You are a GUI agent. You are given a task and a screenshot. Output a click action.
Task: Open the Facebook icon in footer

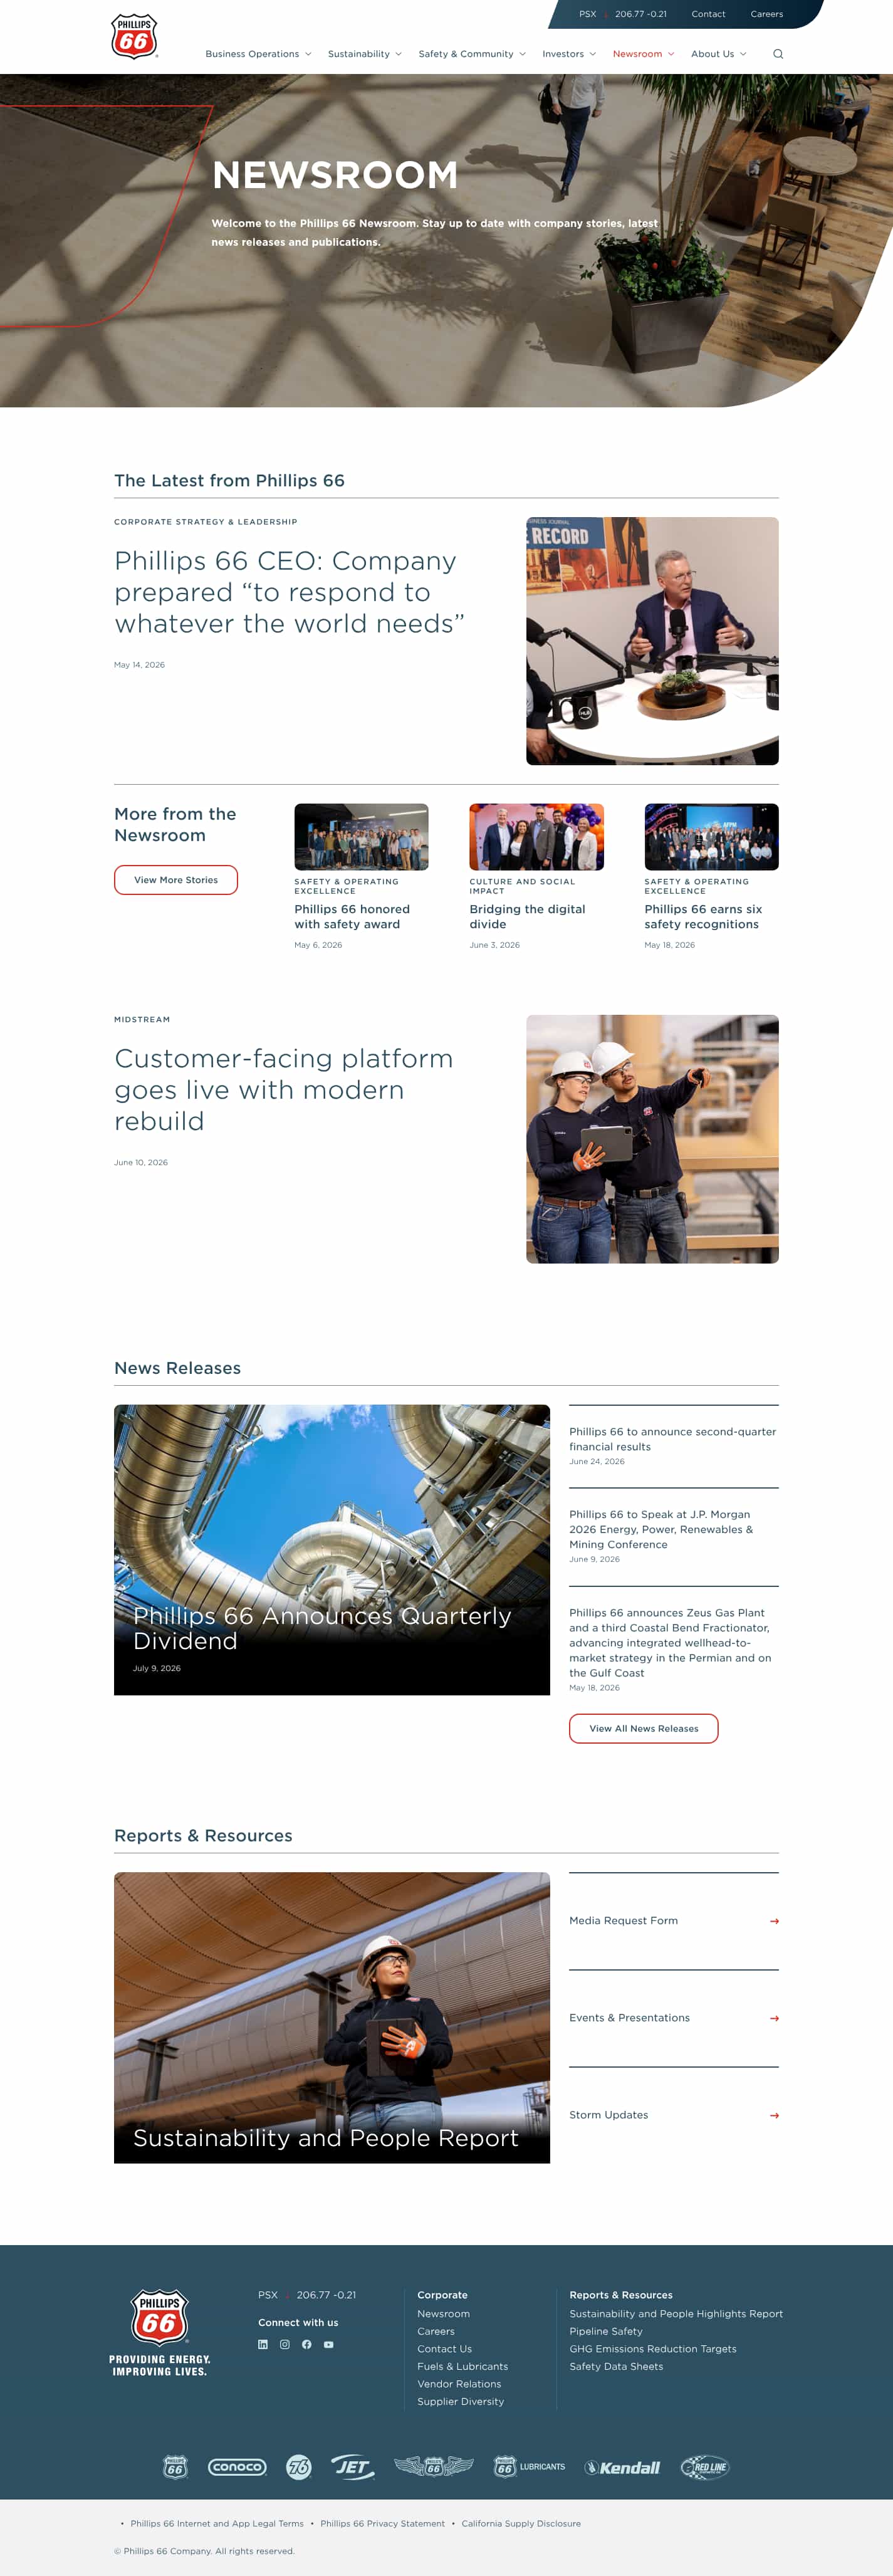click(307, 2344)
